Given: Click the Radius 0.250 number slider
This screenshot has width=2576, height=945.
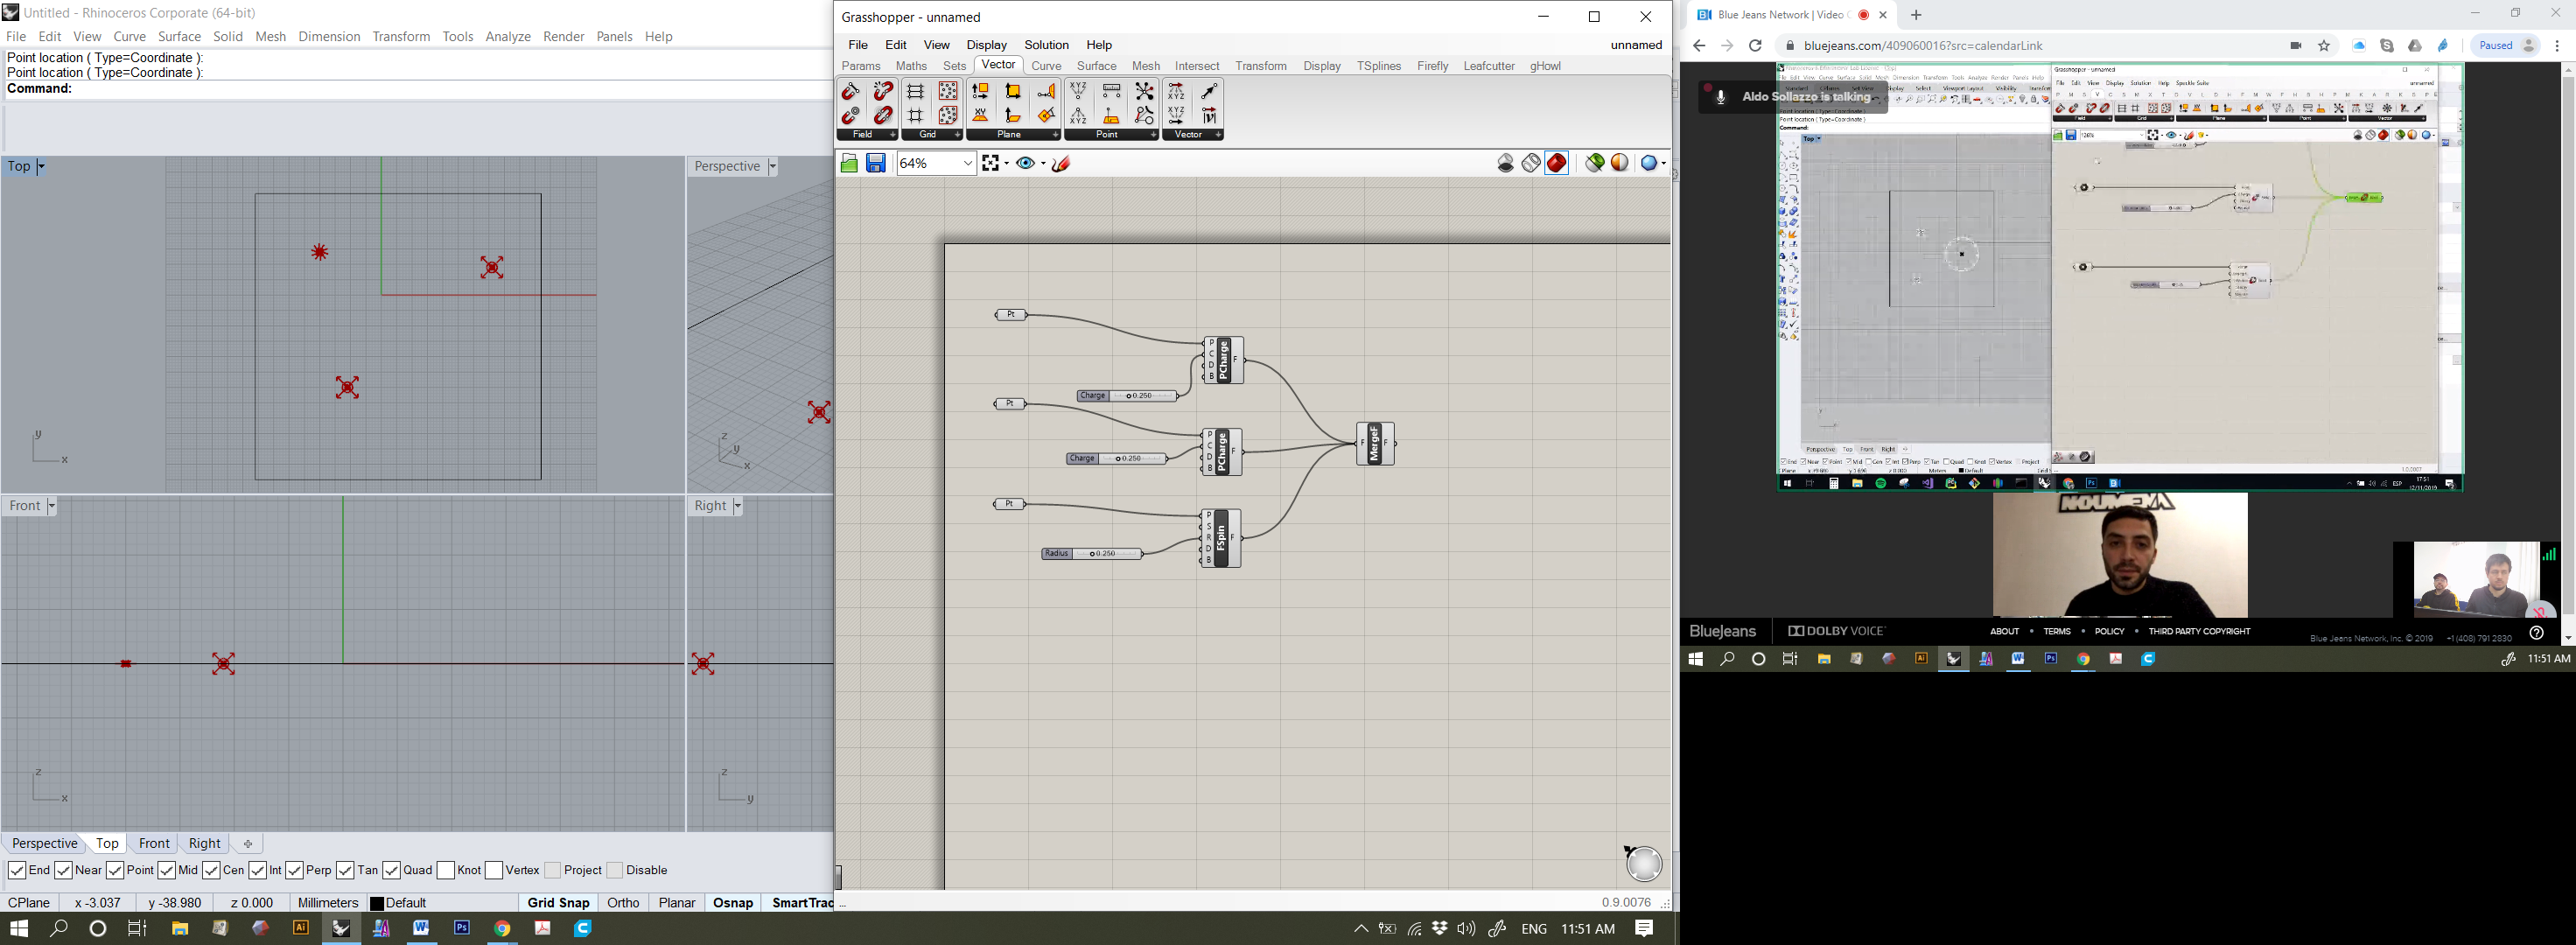Looking at the screenshot, I should click(x=1092, y=553).
